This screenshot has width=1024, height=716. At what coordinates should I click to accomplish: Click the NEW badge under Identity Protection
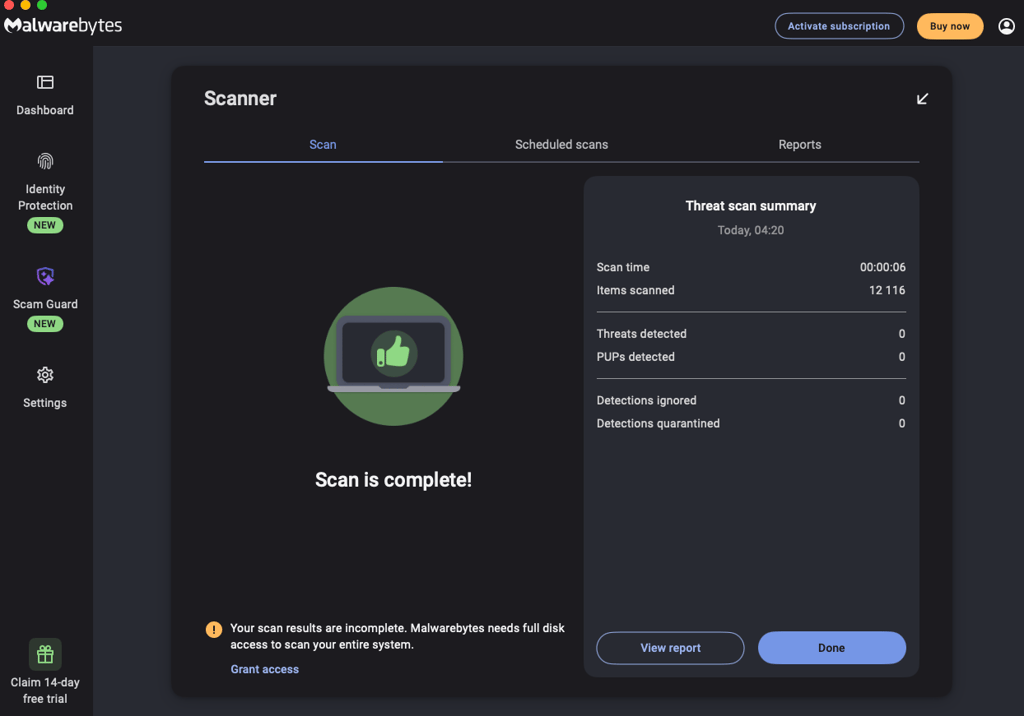click(x=45, y=225)
